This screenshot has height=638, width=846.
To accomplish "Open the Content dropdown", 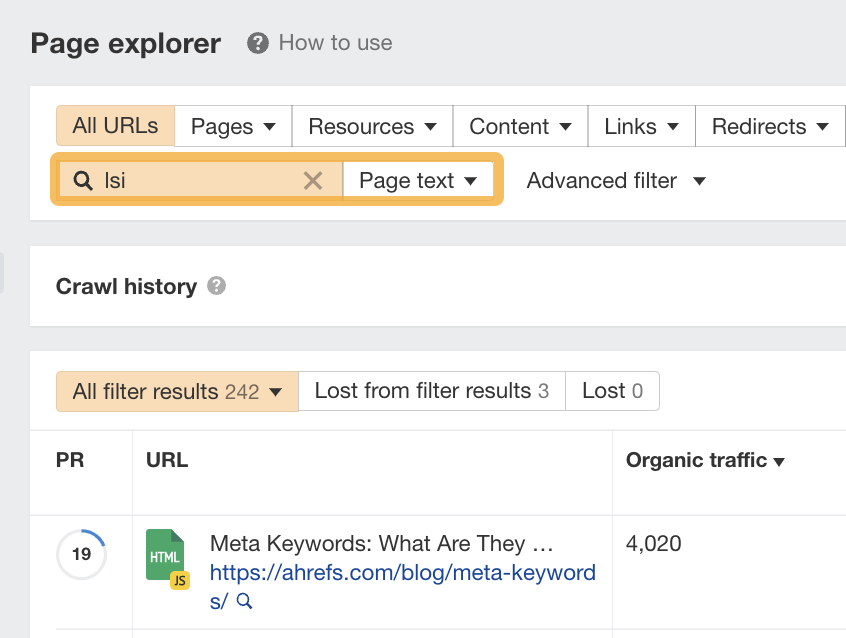I will pyautogui.click(x=519, y=126).
